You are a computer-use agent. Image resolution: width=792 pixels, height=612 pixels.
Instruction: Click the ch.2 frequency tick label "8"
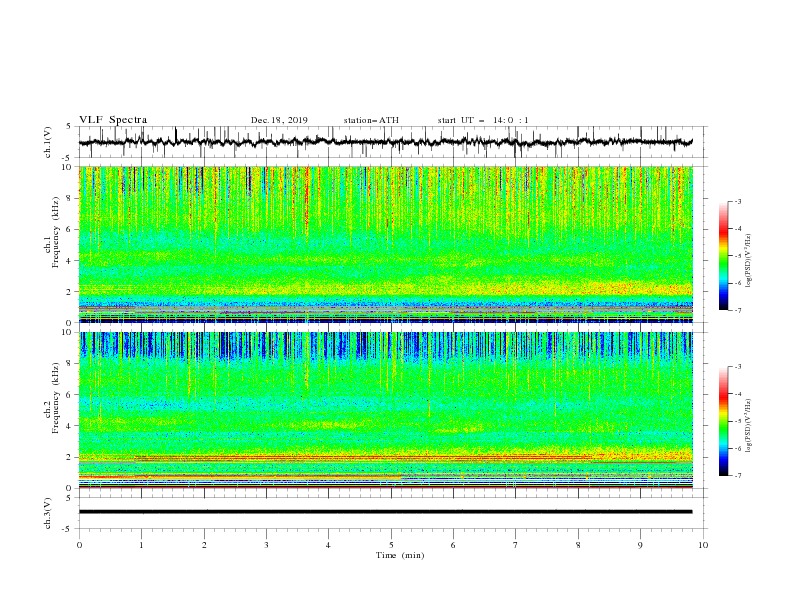coord(70,364)
